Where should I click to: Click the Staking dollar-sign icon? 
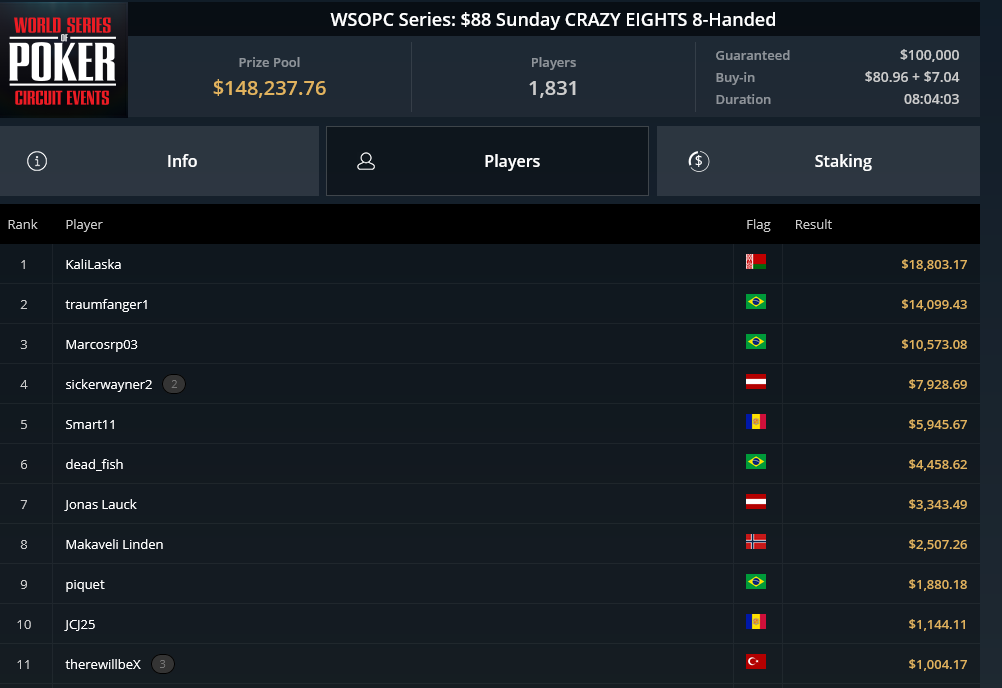[x=698, y=161]
